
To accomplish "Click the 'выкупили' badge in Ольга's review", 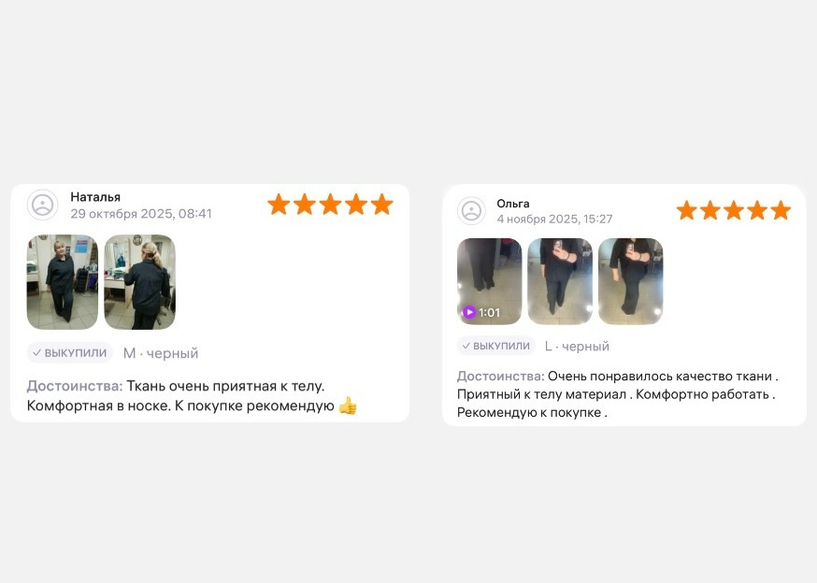I will point(497,345).
